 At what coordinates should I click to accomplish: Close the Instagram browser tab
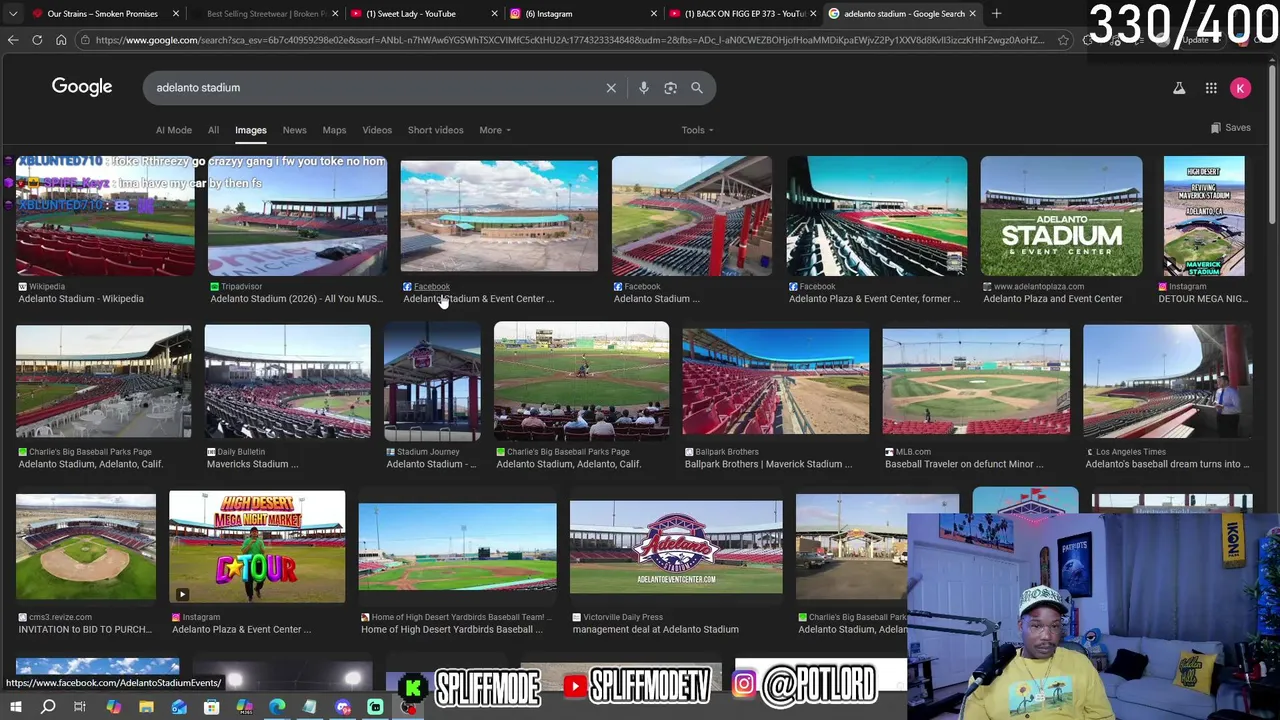653,14
